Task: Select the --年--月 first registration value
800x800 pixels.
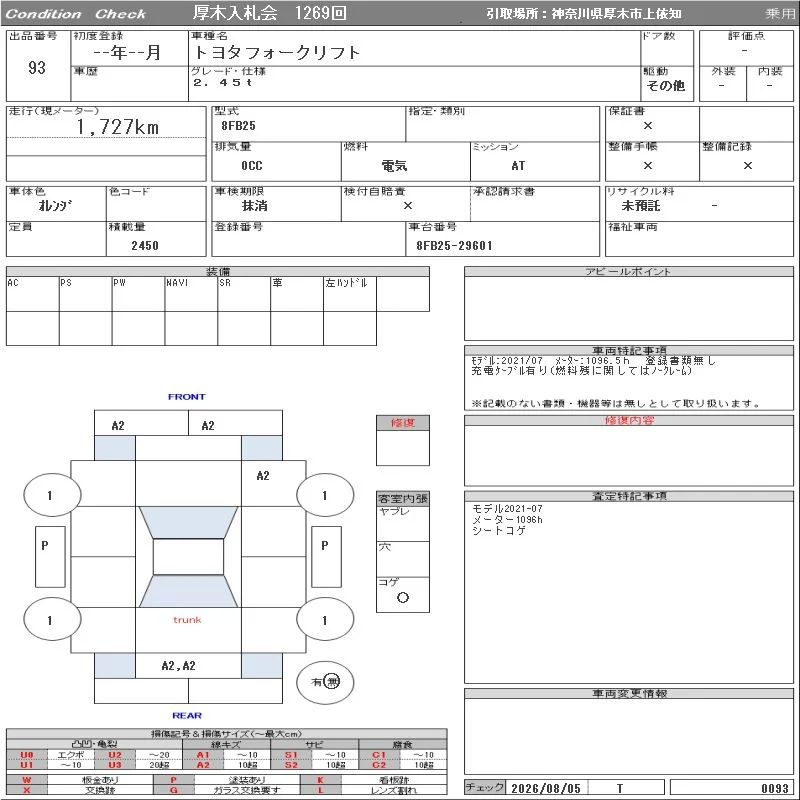Action: pos(127,53)
